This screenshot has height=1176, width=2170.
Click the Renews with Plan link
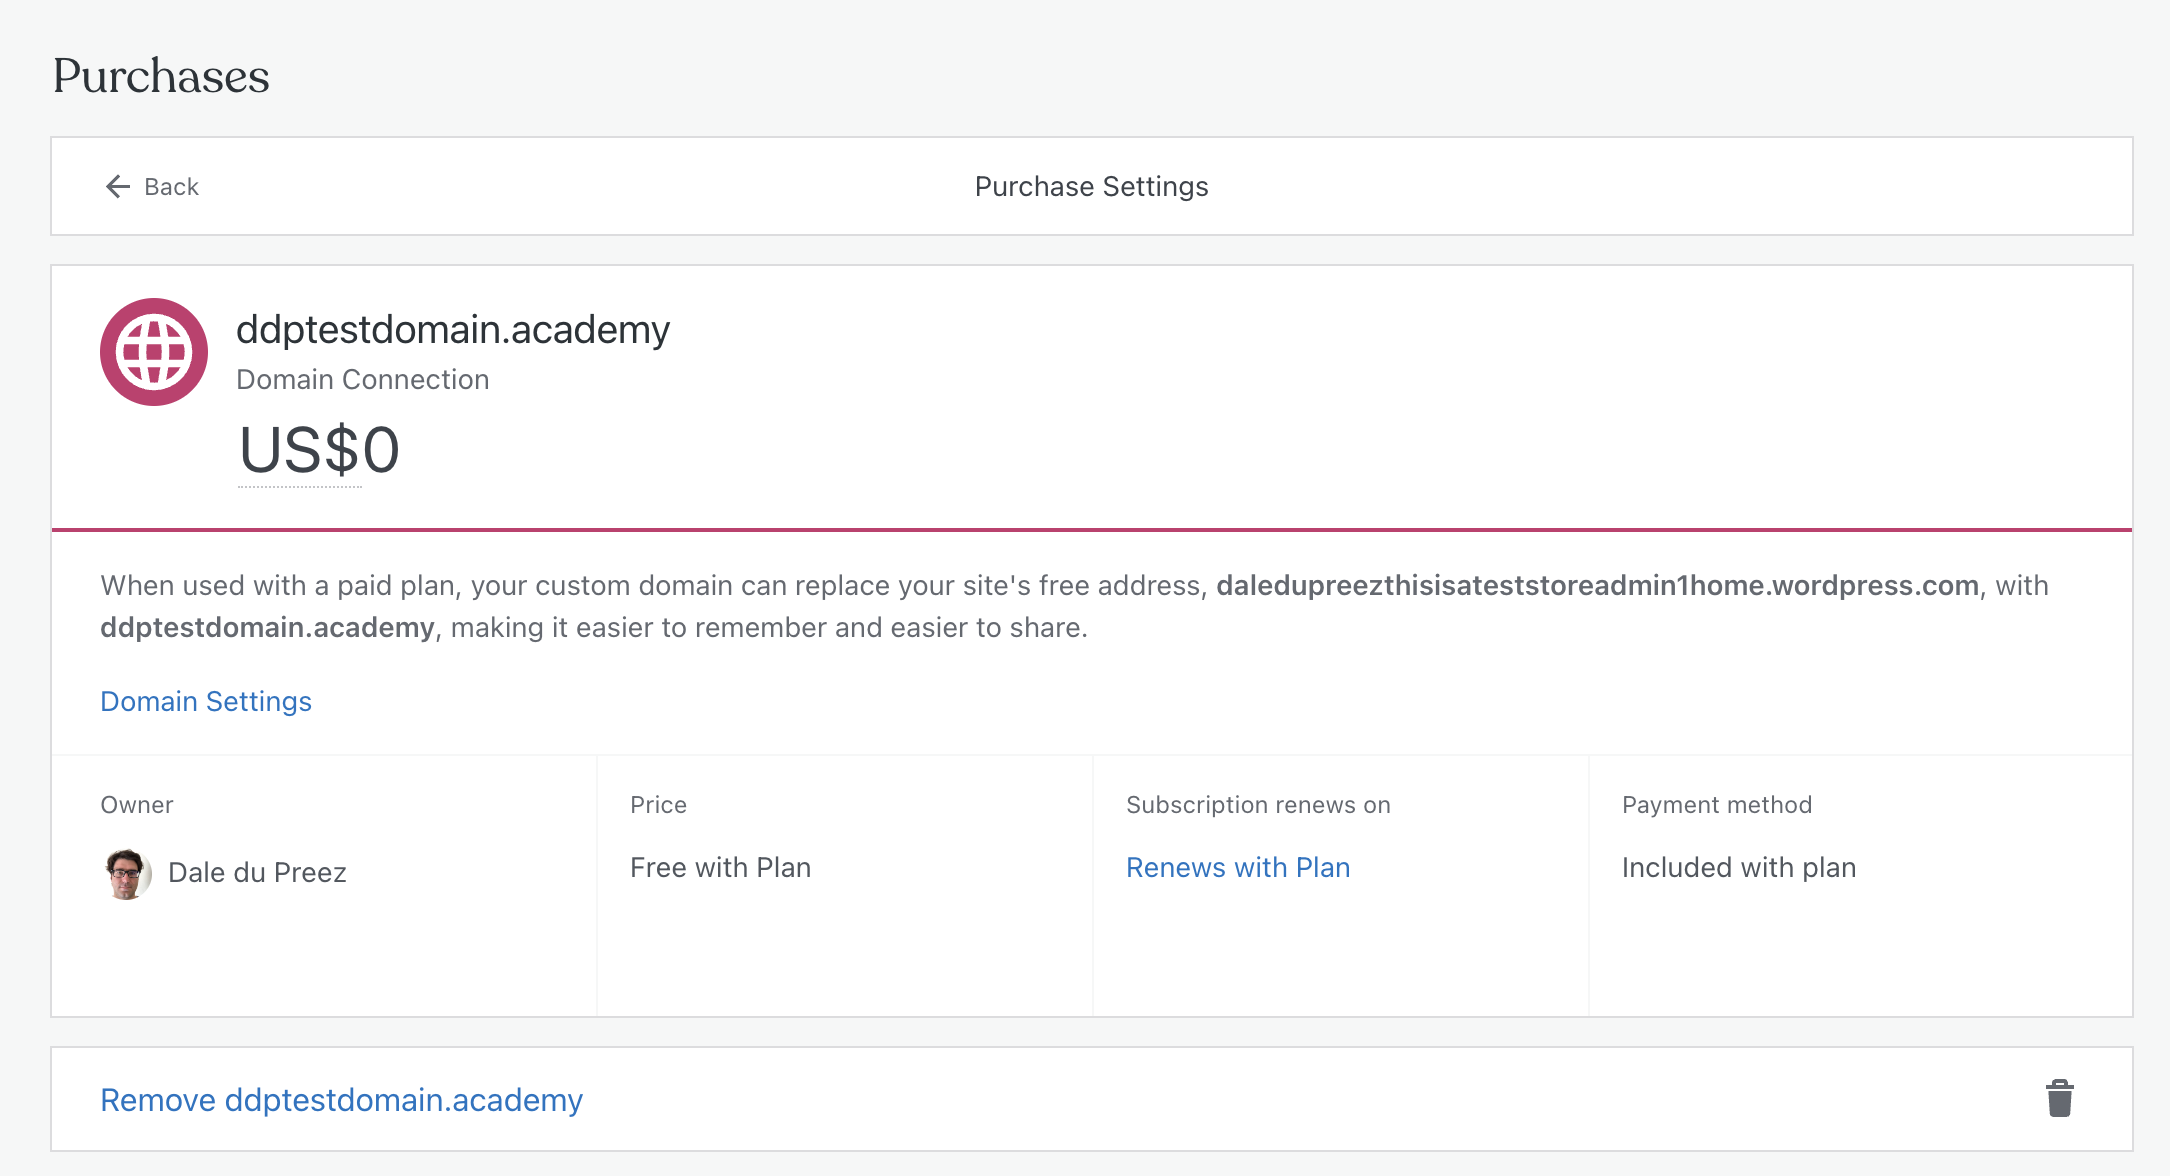coord(1237,868)
